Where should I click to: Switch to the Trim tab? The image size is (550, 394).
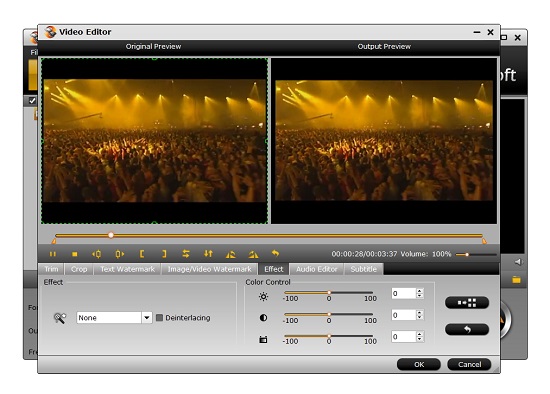51,269
